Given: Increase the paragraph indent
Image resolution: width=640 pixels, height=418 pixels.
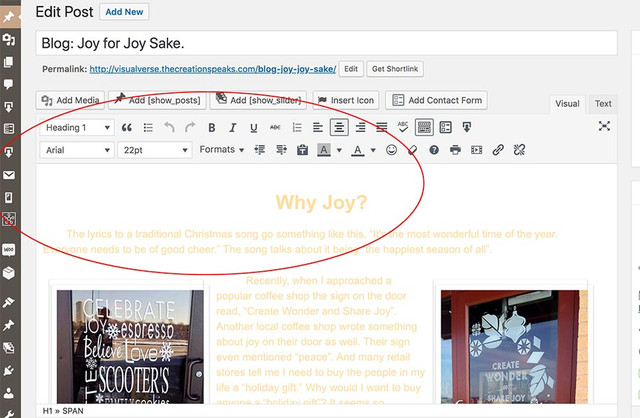Looking at the screenshot, I should coord(281,150).
